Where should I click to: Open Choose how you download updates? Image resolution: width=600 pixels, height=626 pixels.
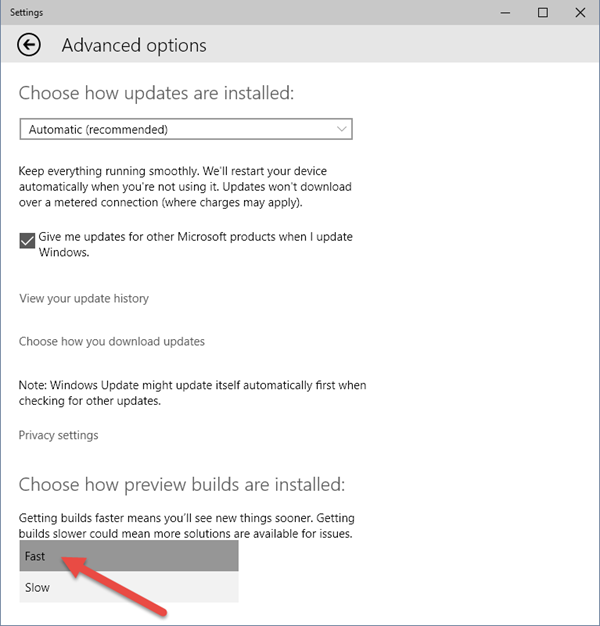[x=112, y=341]
